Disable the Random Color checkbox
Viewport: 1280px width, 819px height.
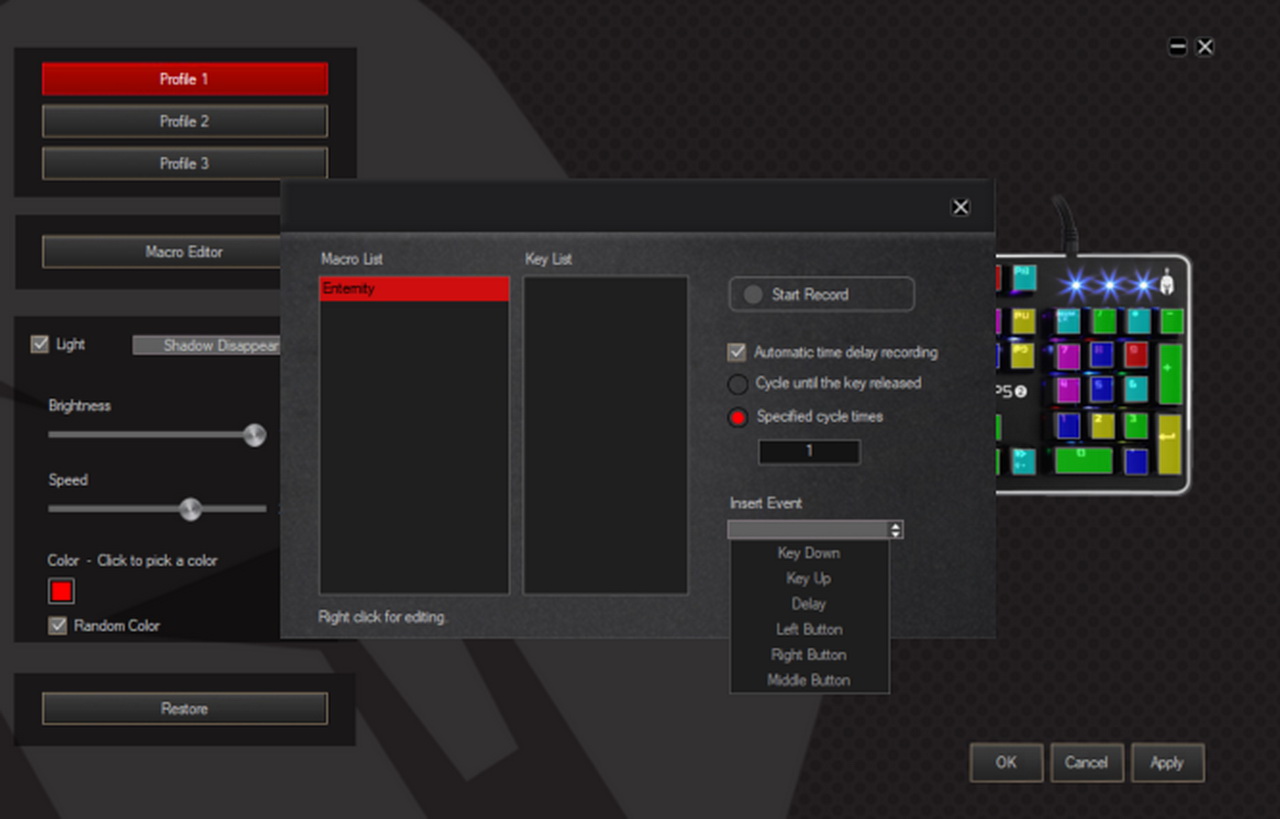coord(58,626)
